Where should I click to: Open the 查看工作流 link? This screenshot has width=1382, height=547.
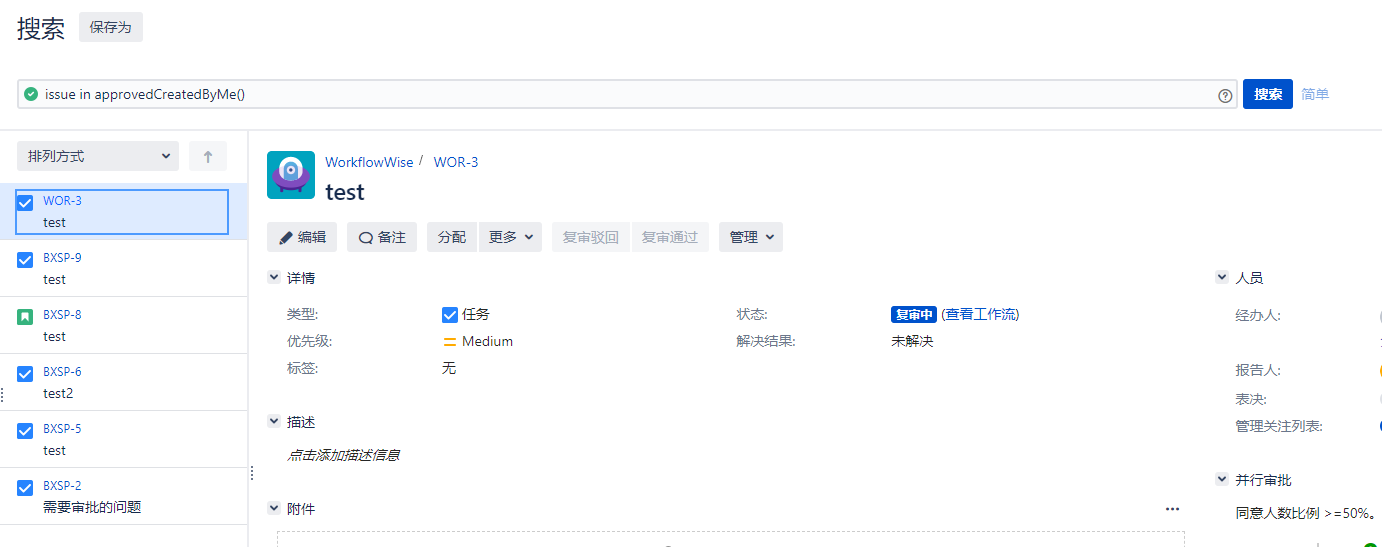coord(980,314)
